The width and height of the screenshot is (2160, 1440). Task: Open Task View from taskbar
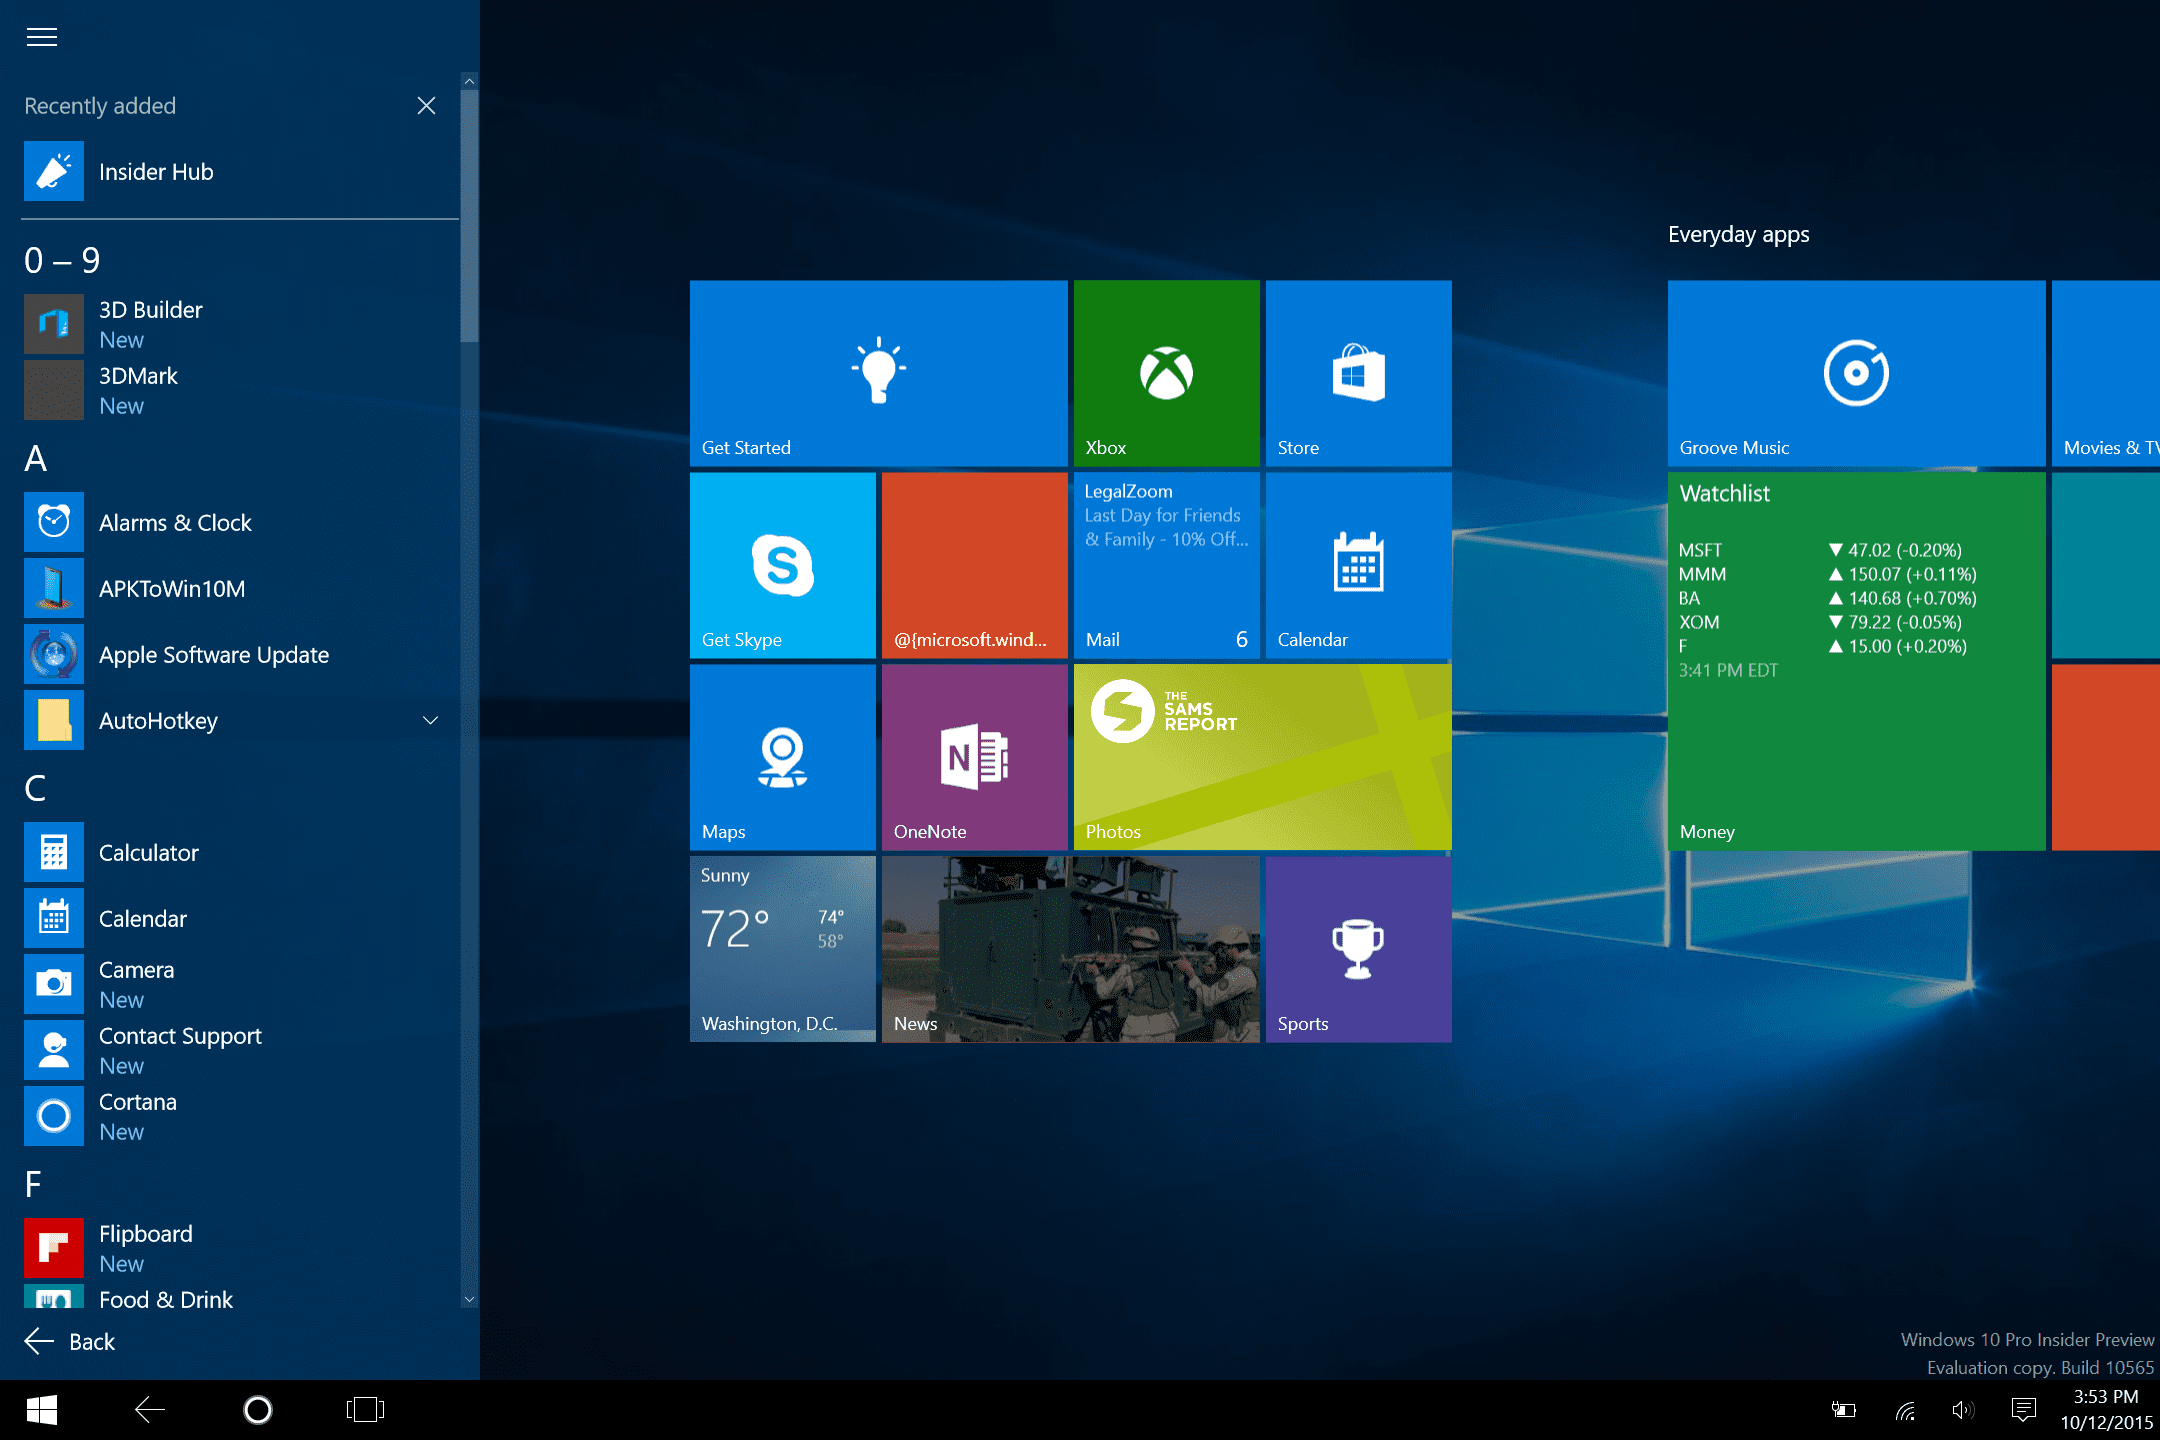pos(365,1410)
